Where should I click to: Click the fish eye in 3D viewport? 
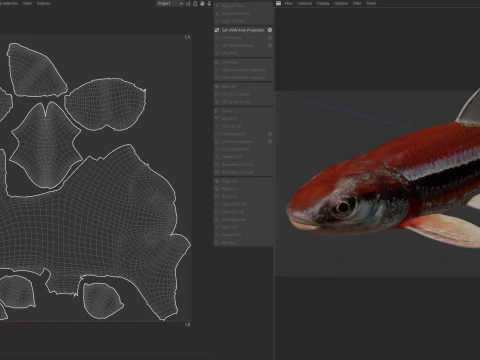coord(343,207)
